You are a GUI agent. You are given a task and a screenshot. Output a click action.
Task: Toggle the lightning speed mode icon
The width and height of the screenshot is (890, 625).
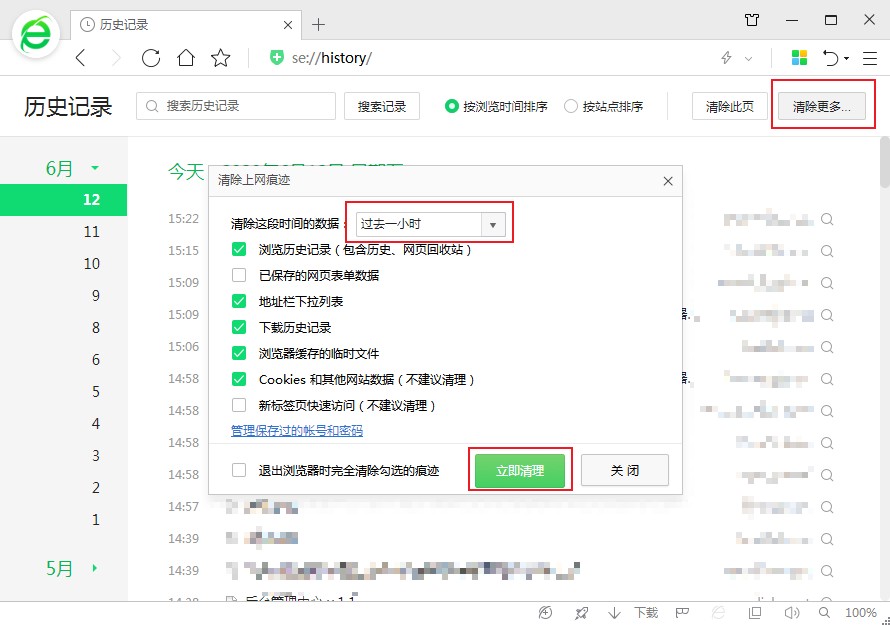[726, 57]
